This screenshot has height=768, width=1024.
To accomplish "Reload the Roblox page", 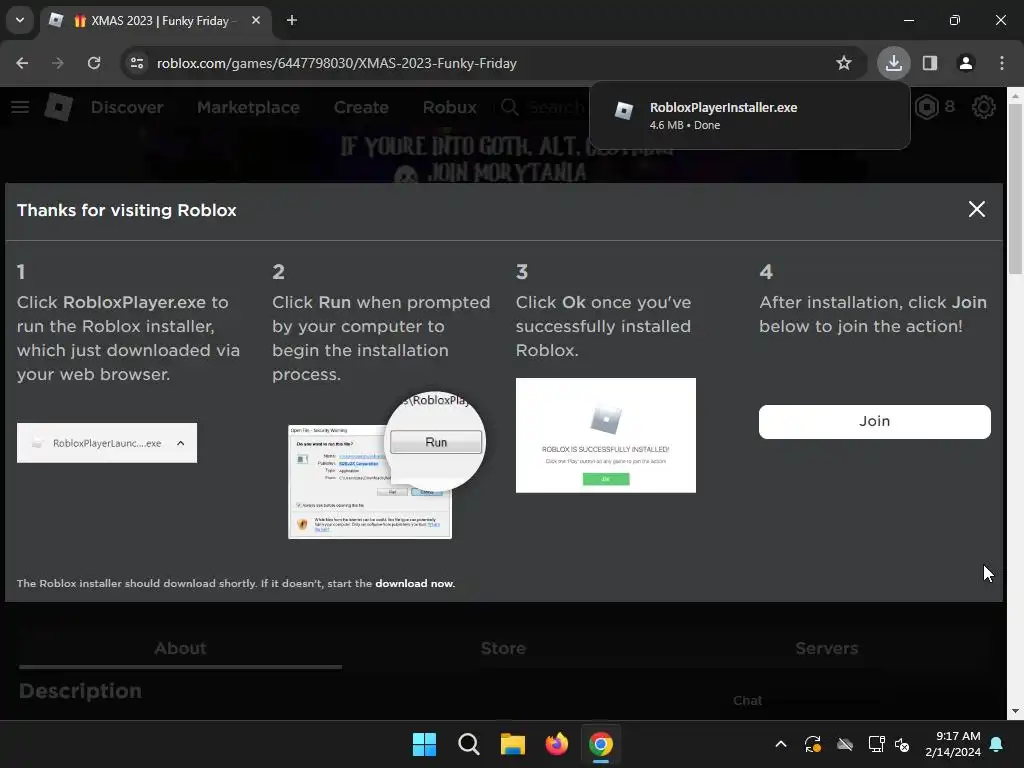I will [94, 63].
